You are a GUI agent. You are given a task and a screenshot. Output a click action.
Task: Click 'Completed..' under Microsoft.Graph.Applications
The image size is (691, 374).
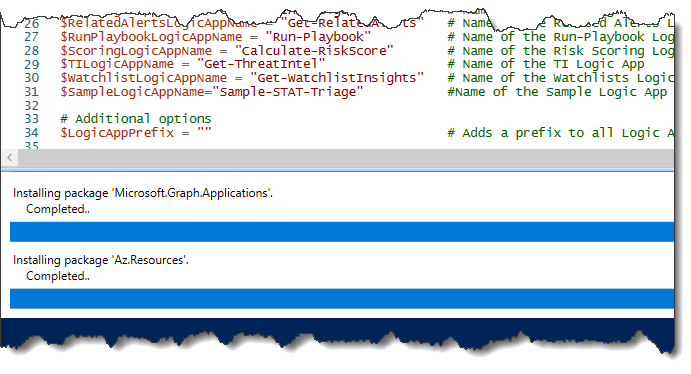[58, 209]
